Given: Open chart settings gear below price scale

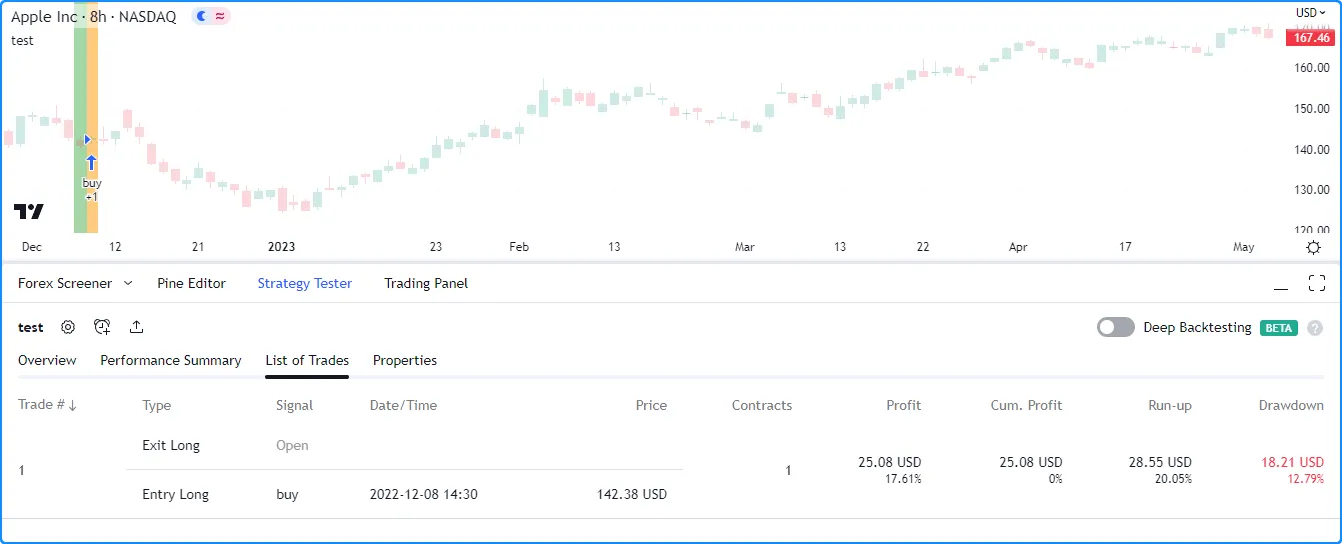Looking at the screenshot, I should 1313,247.
